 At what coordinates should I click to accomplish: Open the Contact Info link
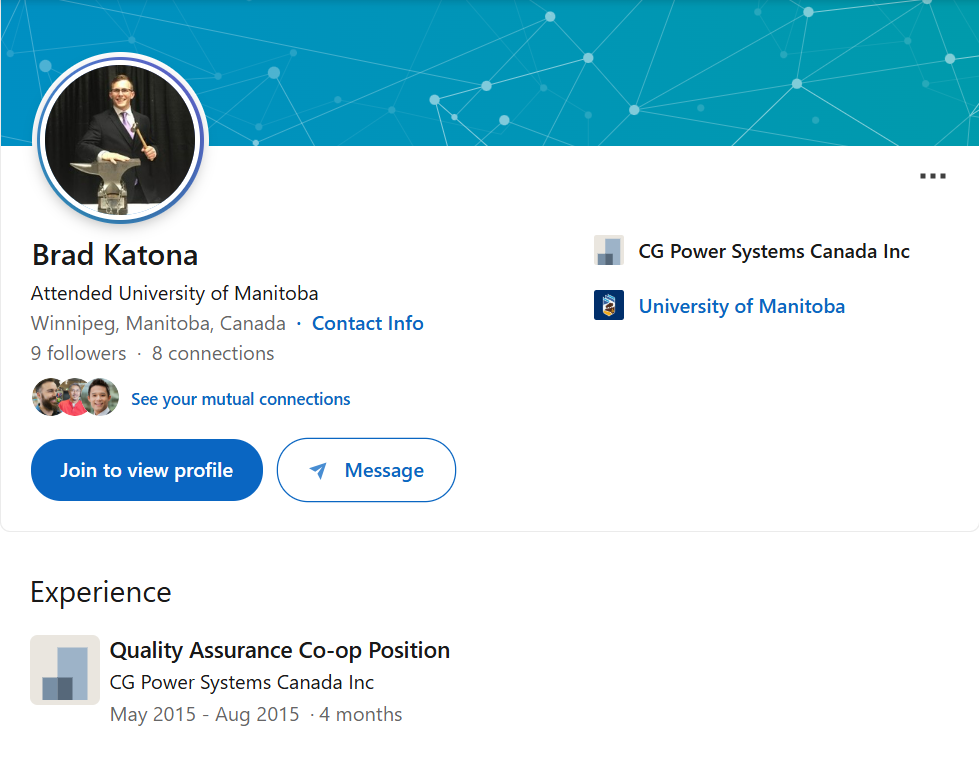(x=368, y=323)
